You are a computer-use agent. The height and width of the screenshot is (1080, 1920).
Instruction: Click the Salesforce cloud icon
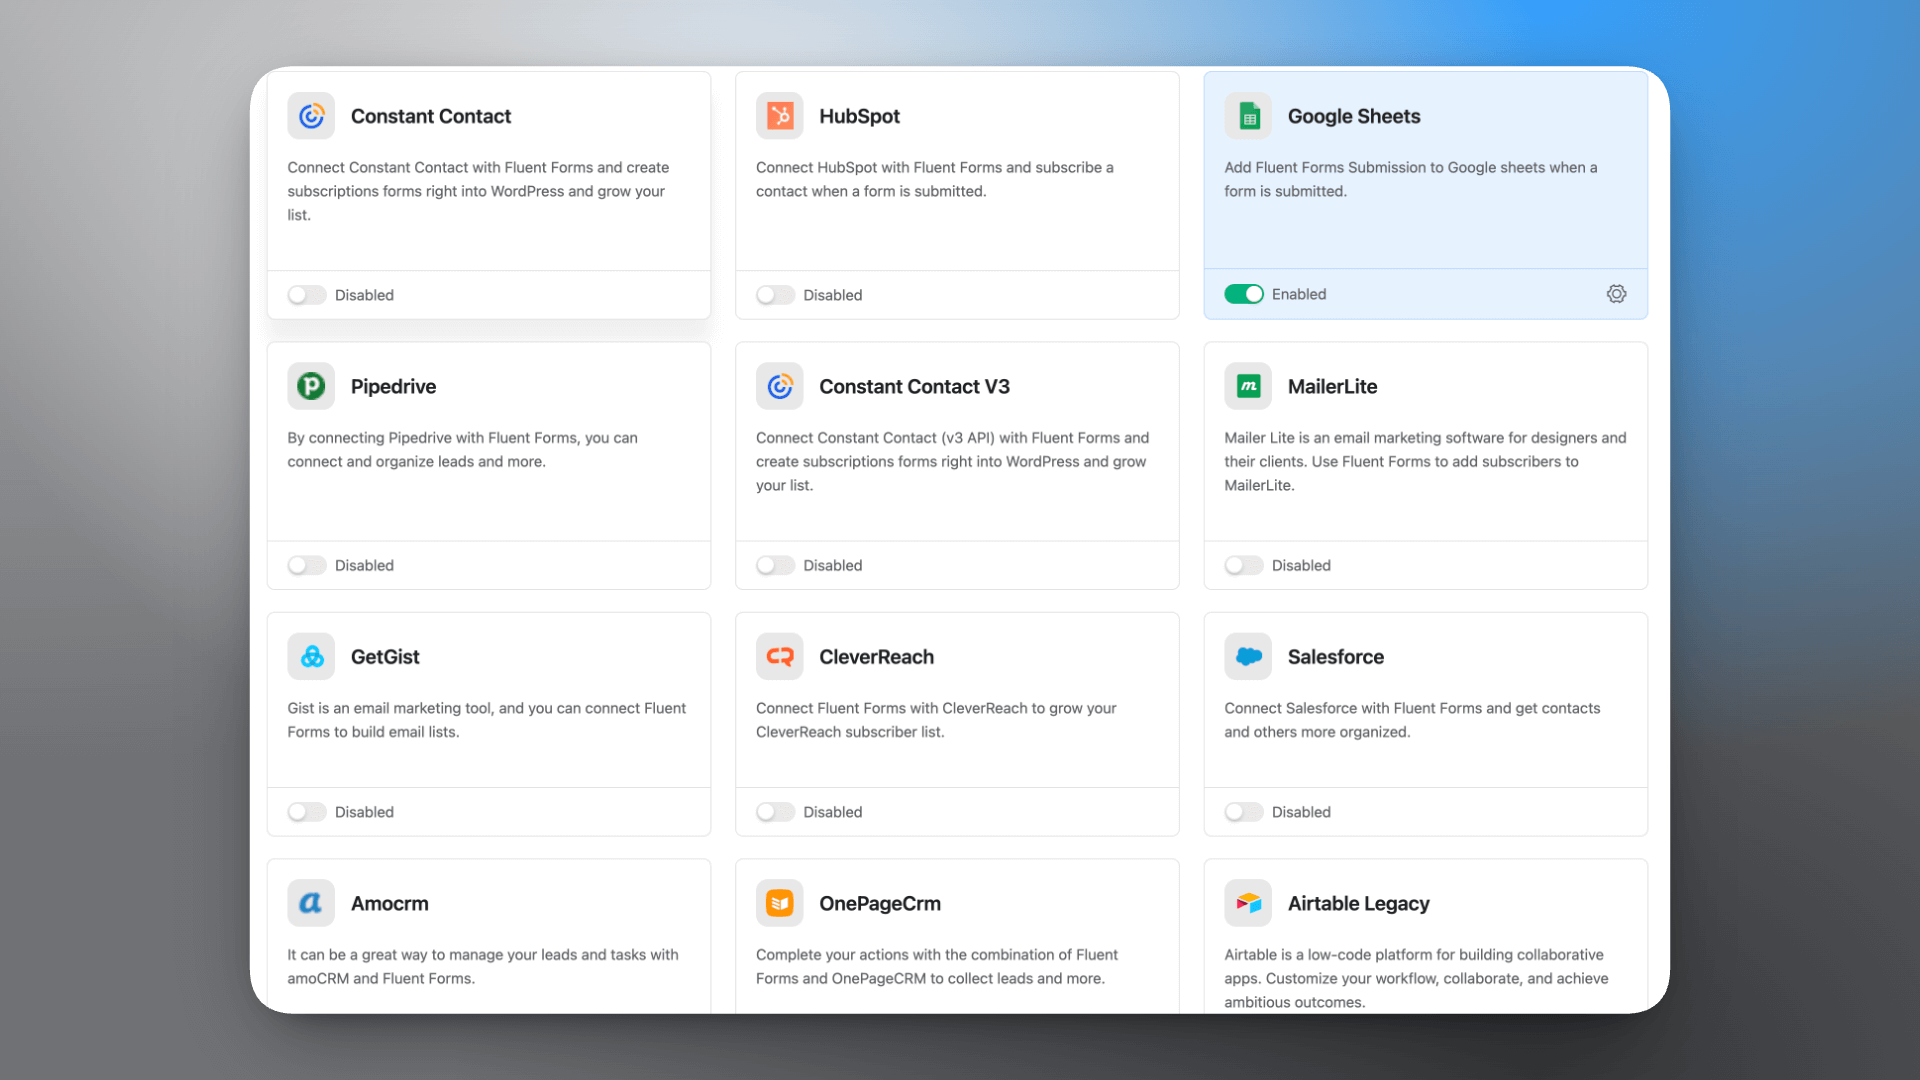(1248, 657)
